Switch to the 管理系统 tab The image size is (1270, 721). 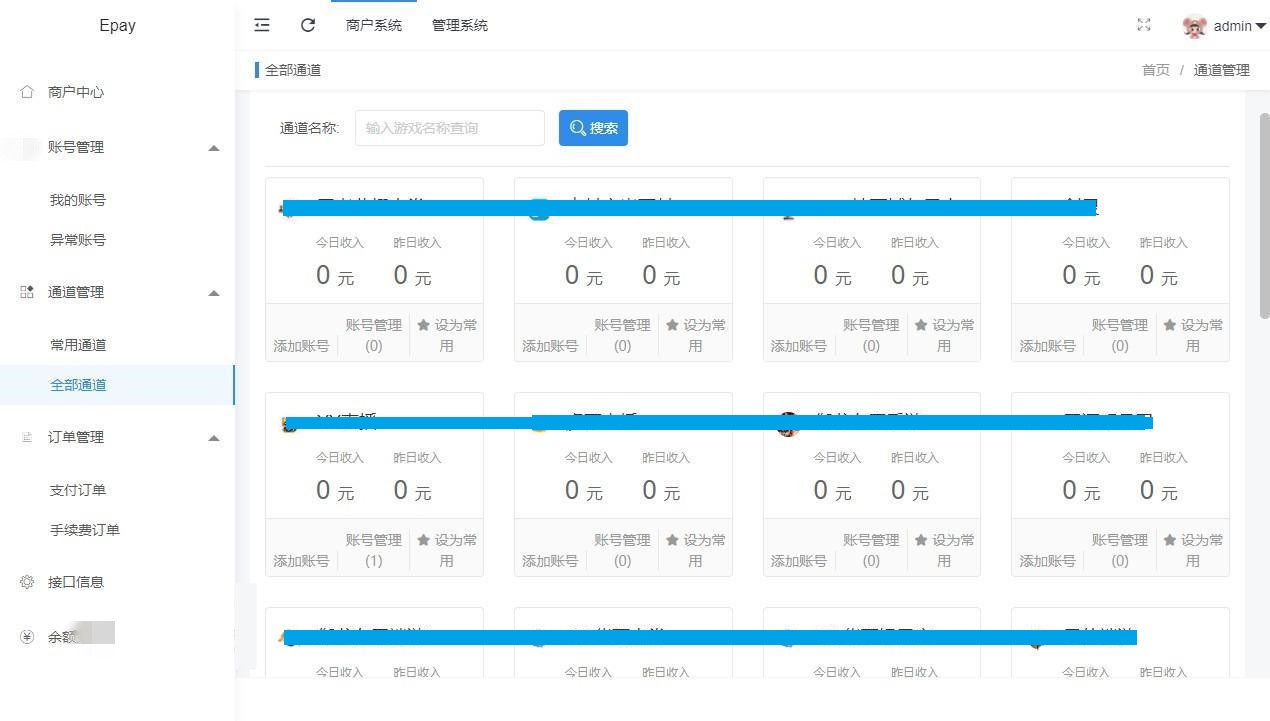460,26
